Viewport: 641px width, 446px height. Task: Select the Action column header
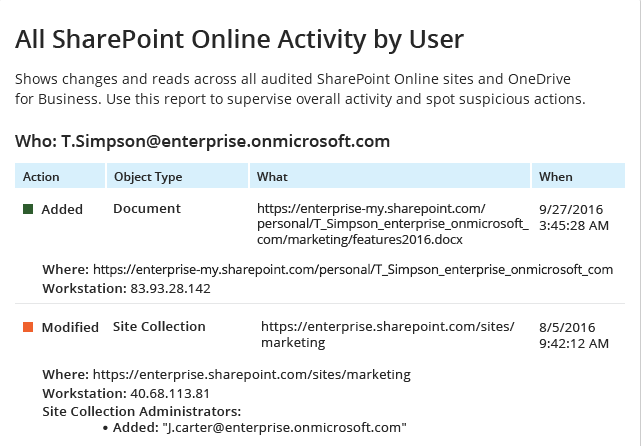coord(60,176)
